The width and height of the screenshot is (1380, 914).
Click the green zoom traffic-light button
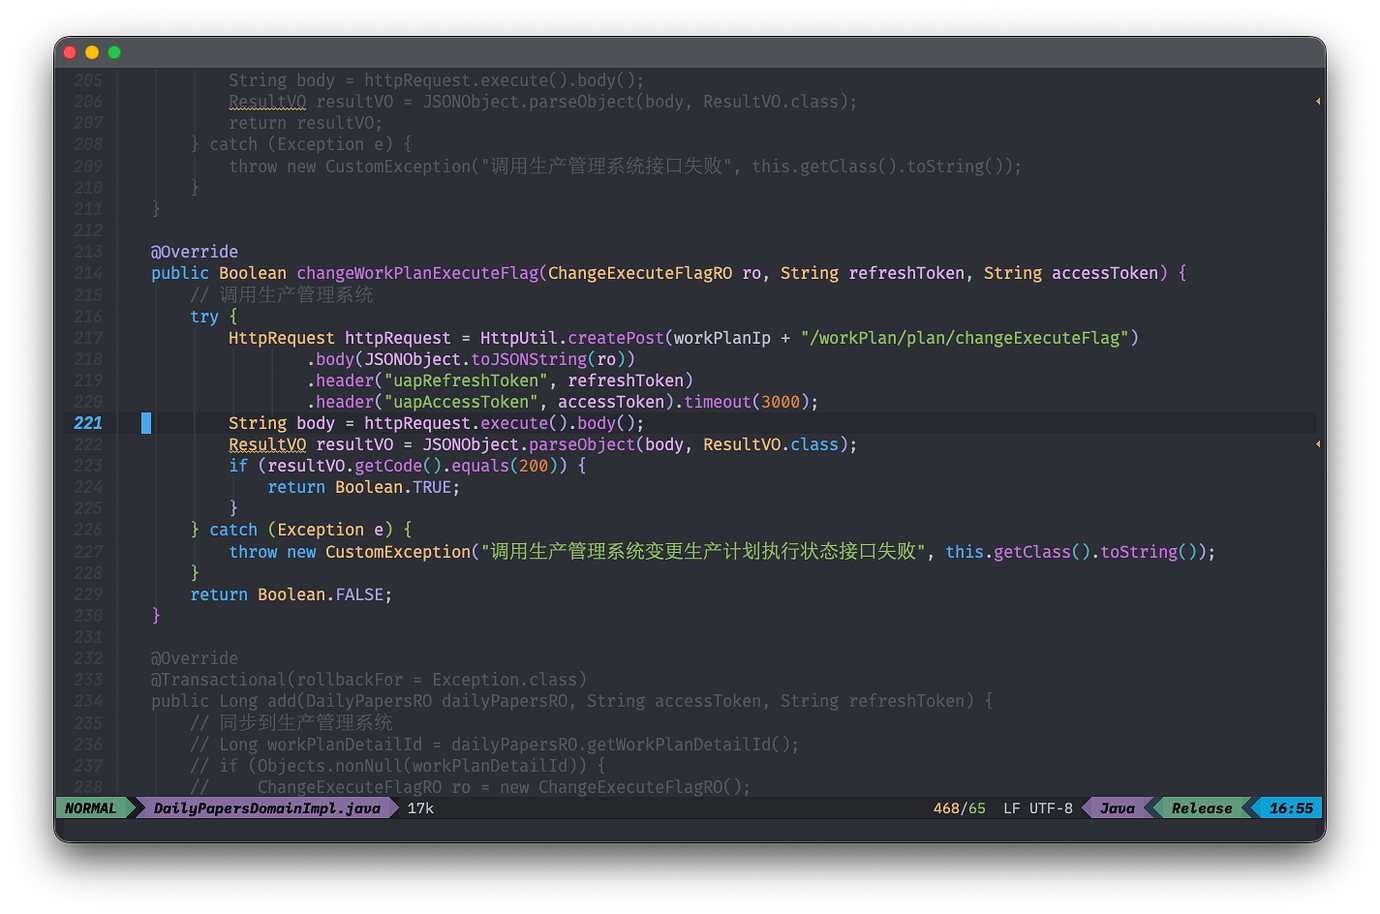pyautogui.click(x=113, y=51)
